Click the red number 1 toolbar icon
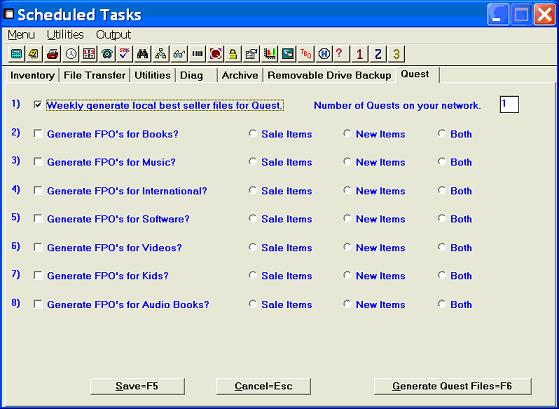559x409 pixels. [360, 54]
